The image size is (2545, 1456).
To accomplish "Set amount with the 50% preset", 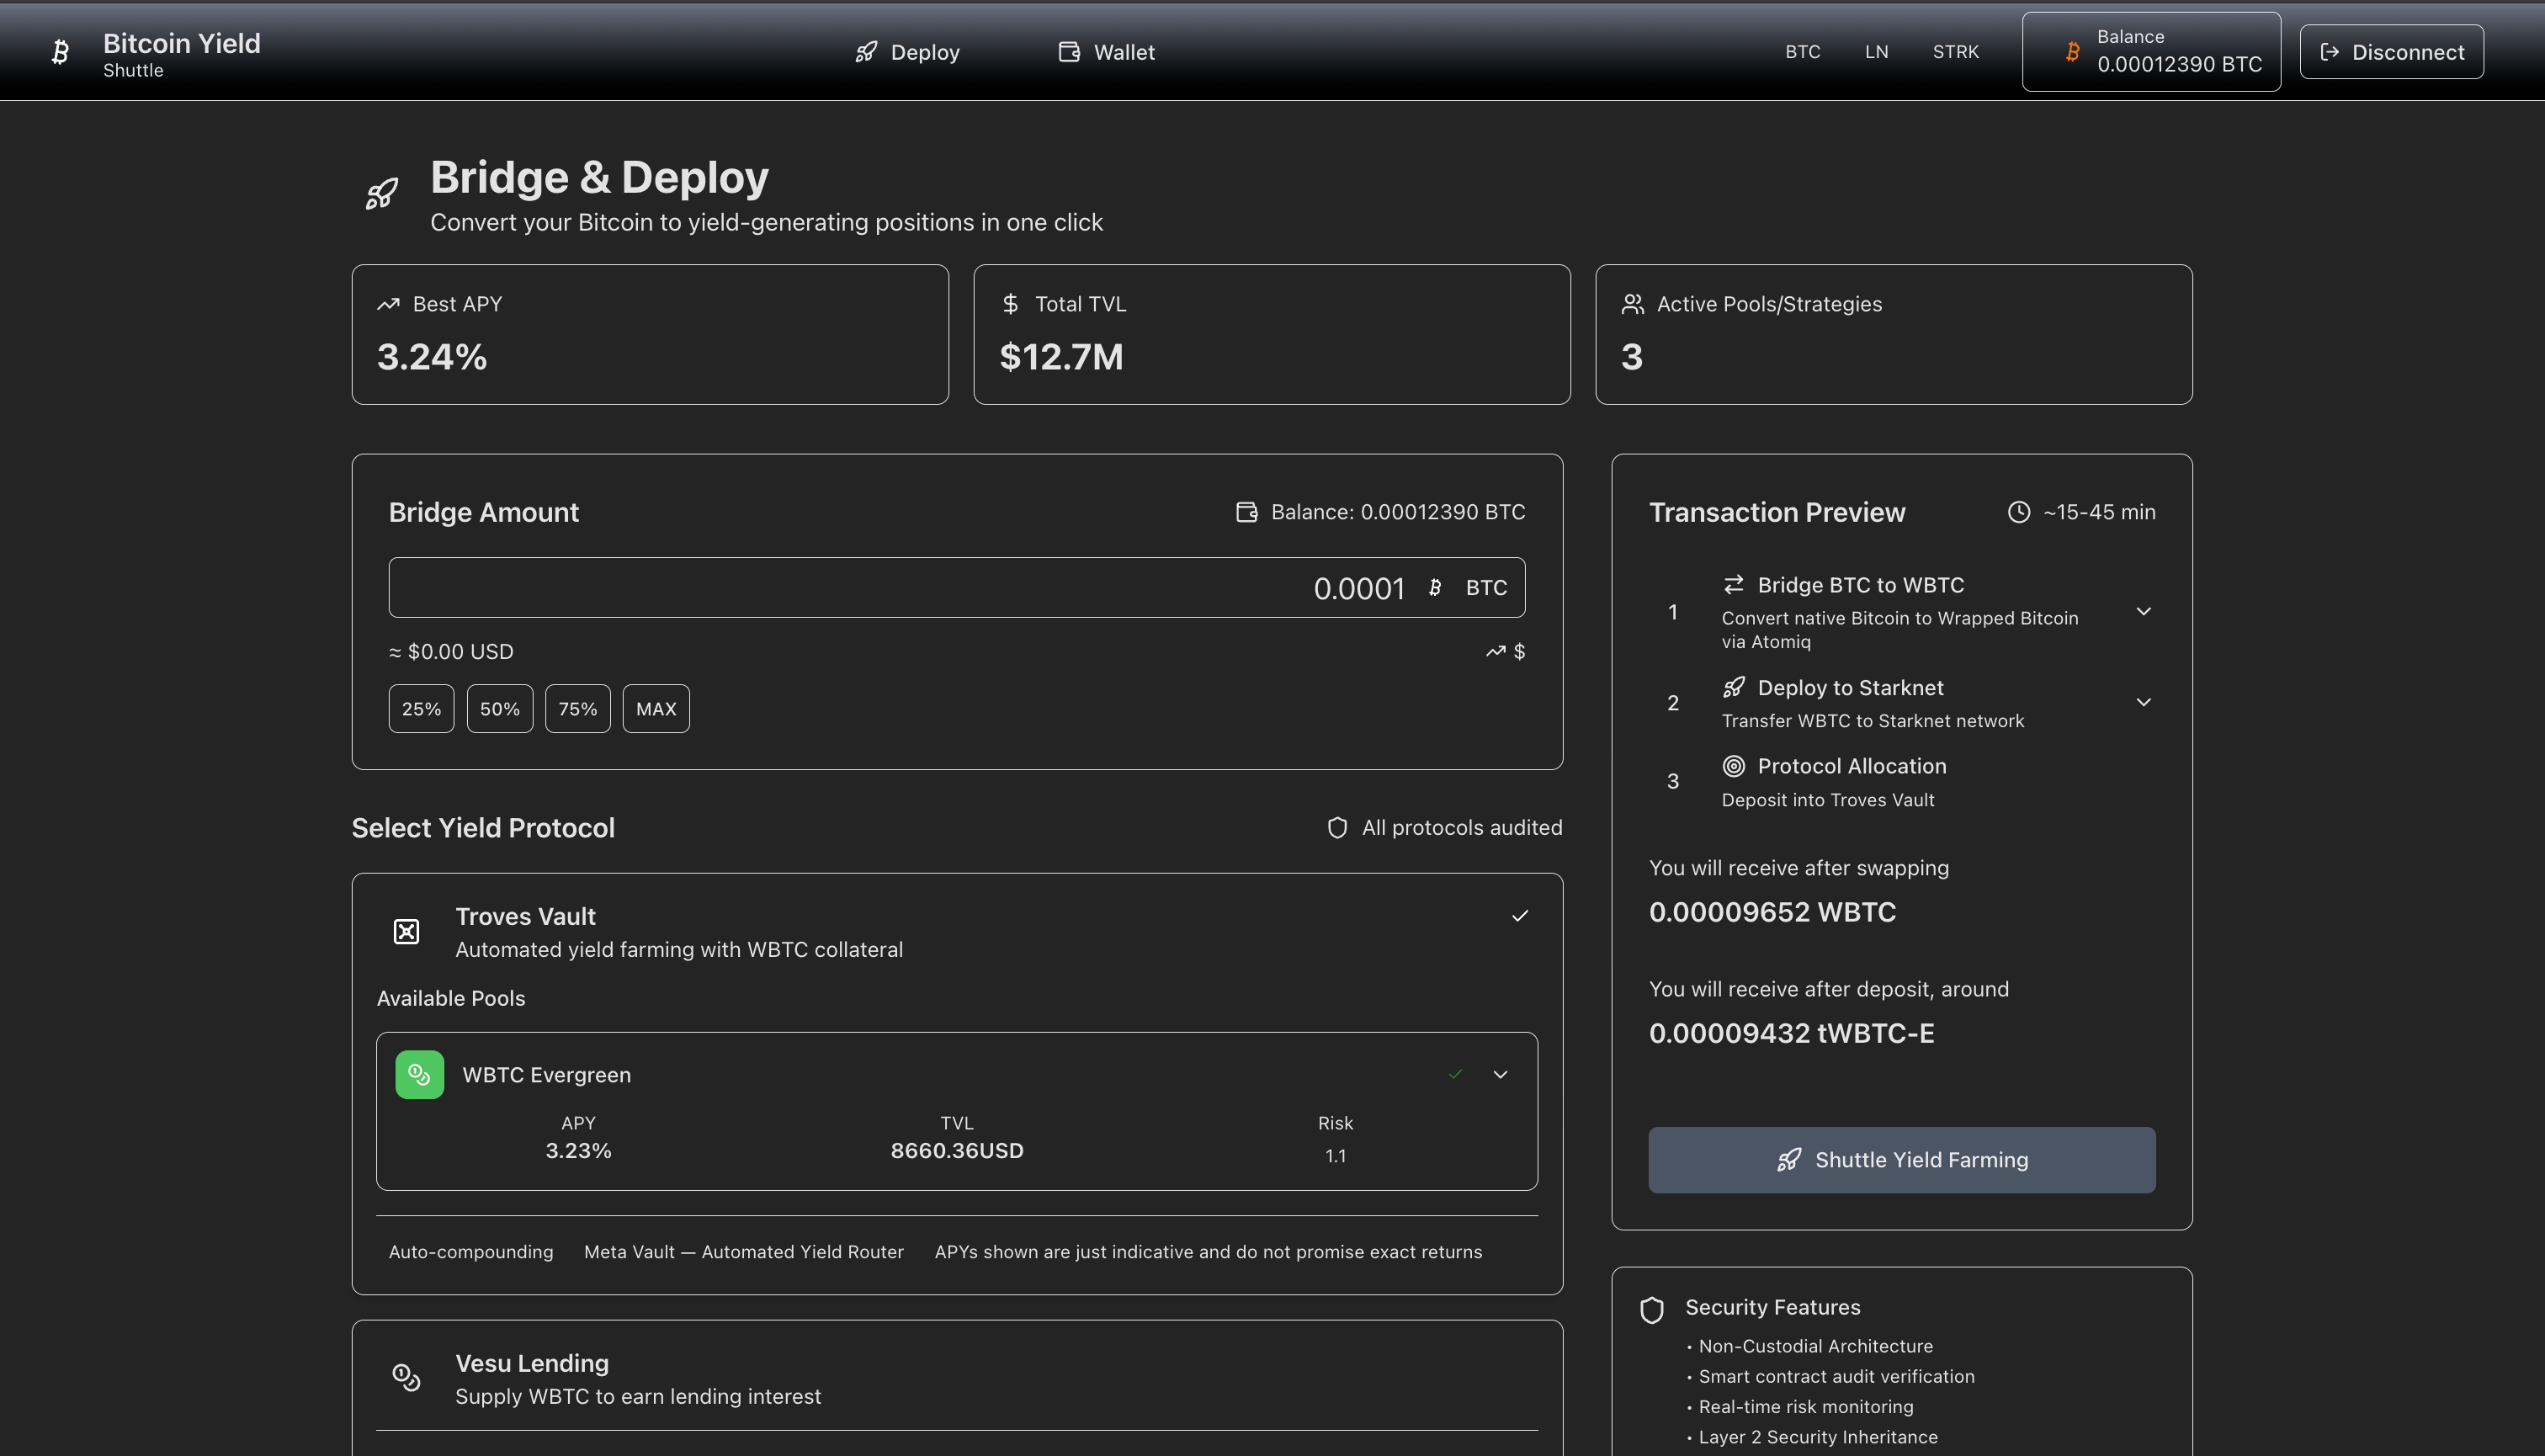I will (500, 709).
